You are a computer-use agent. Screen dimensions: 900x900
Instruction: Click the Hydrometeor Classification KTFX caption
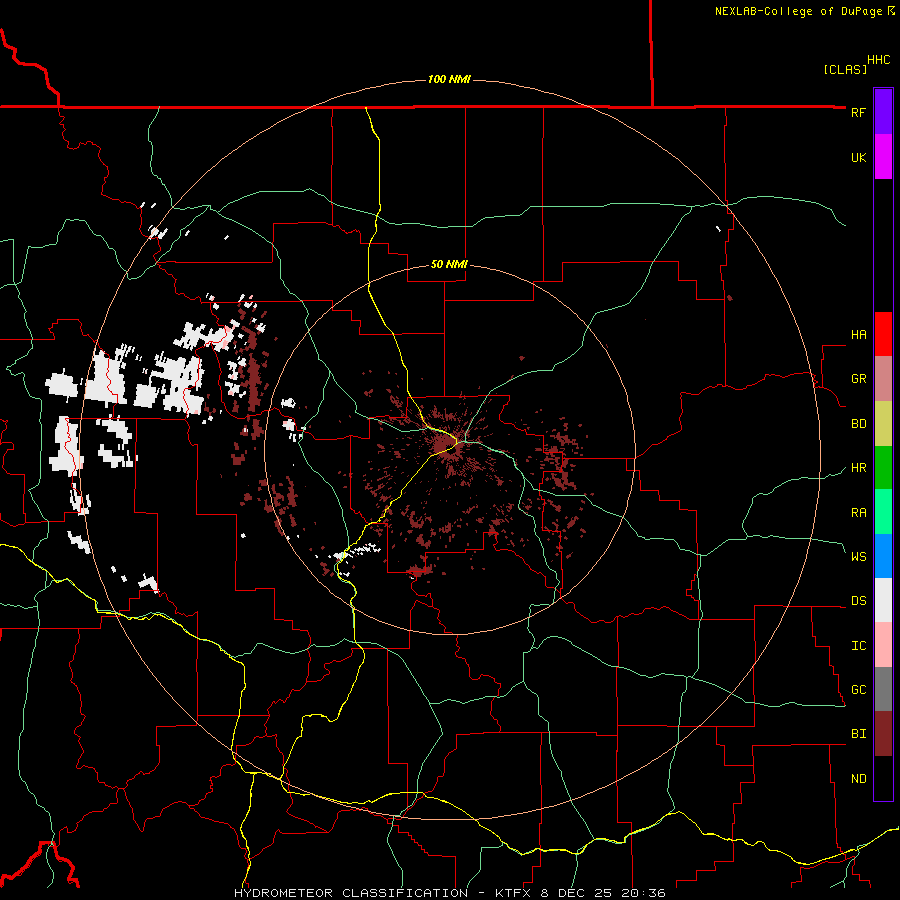coord(449,893)
